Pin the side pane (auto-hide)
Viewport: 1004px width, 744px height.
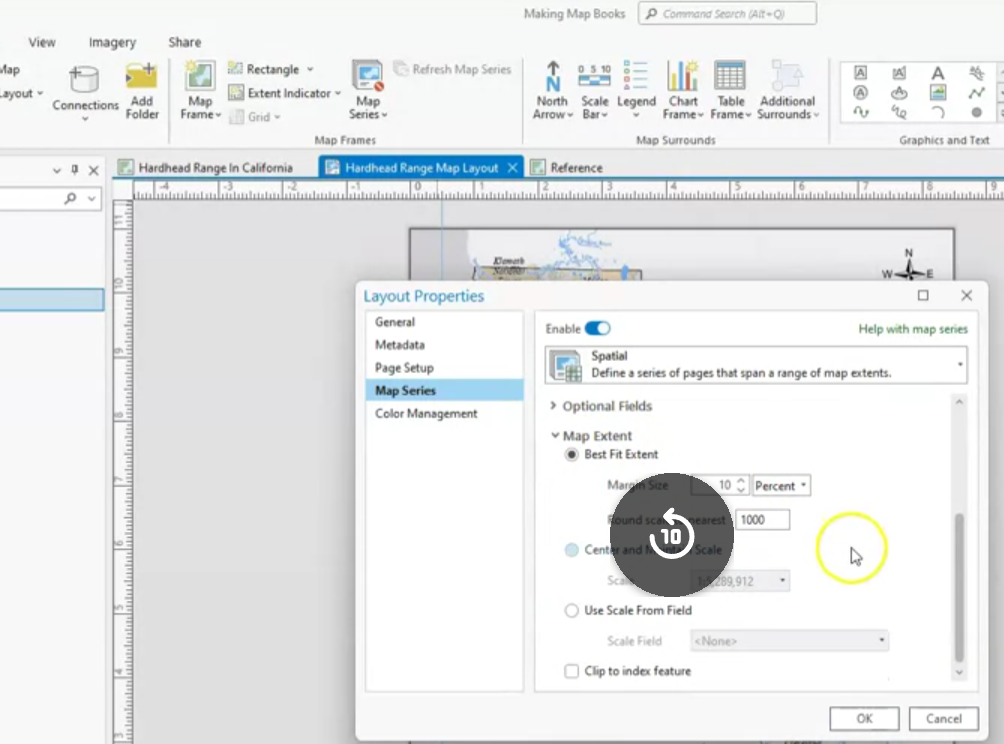(x=75, y=170)
